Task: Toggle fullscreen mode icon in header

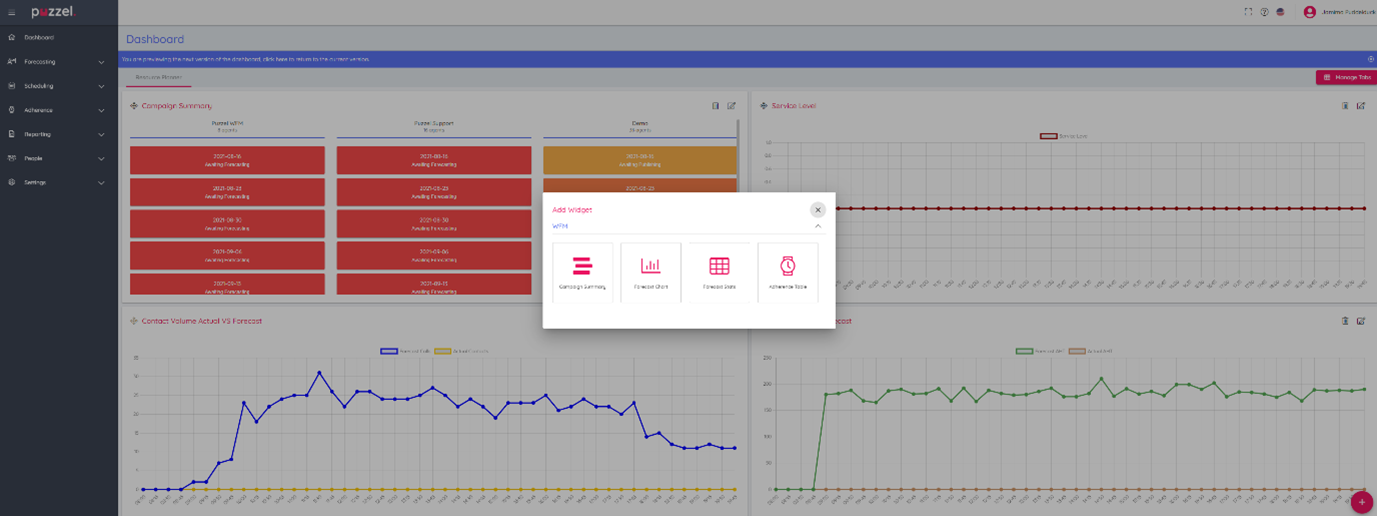Action: (x=1248, y=12)
